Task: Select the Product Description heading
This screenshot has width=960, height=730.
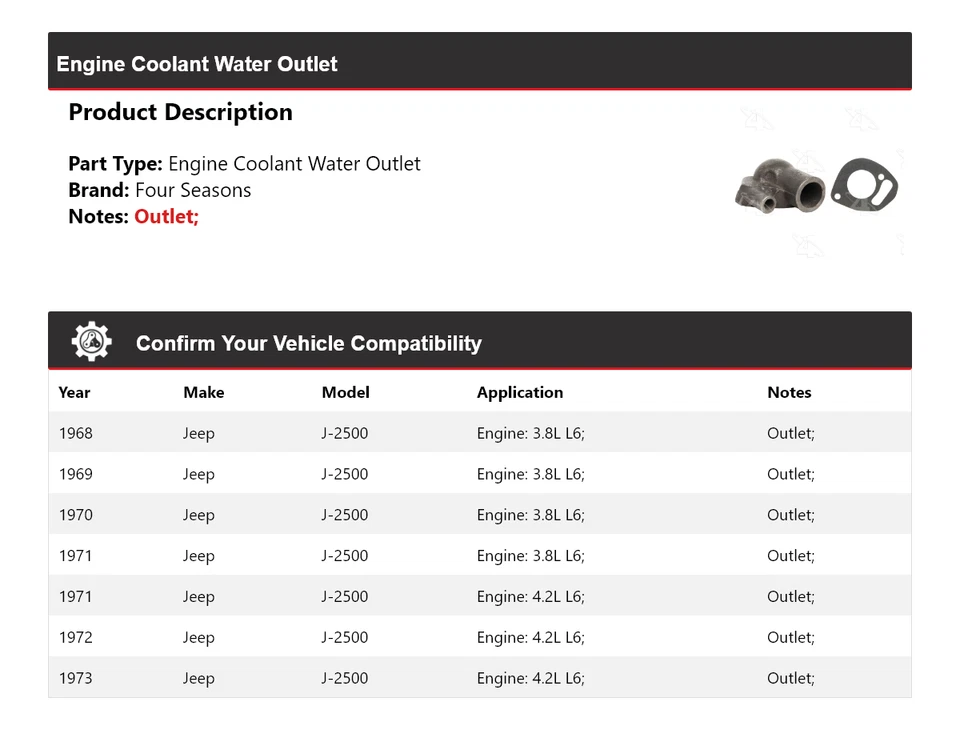Action: click(x=180, y=112)
